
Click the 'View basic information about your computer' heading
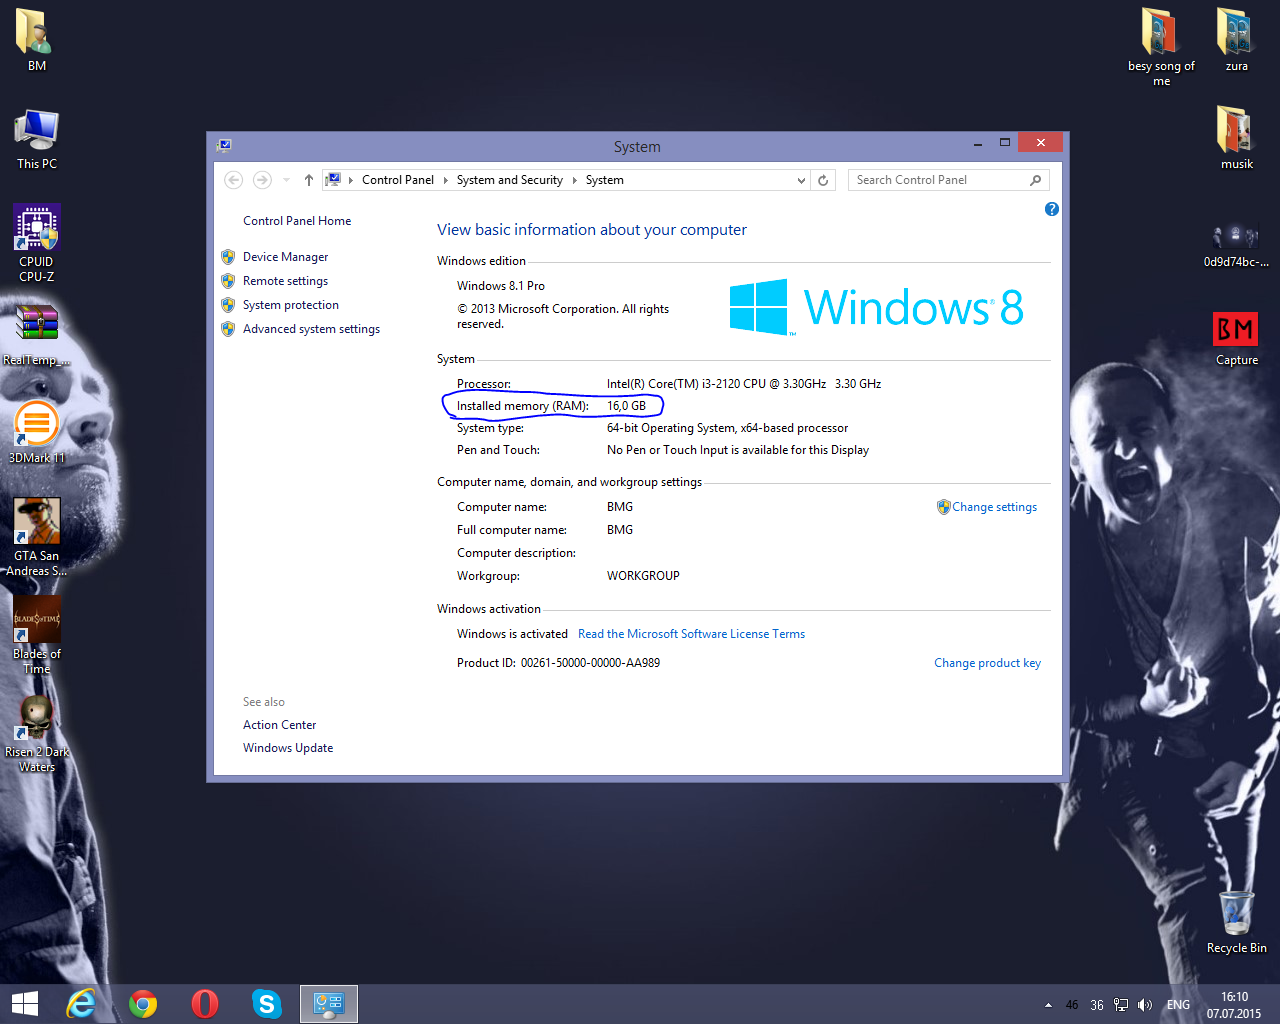click(x=592, y=230)
